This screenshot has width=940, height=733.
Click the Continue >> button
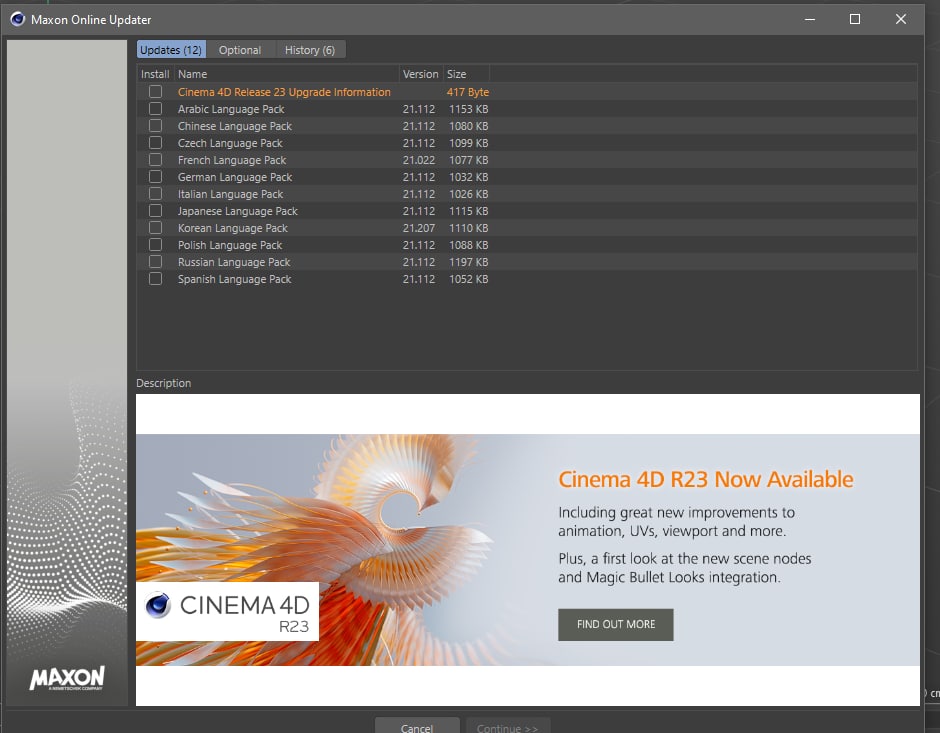click(x=508, y=726)
